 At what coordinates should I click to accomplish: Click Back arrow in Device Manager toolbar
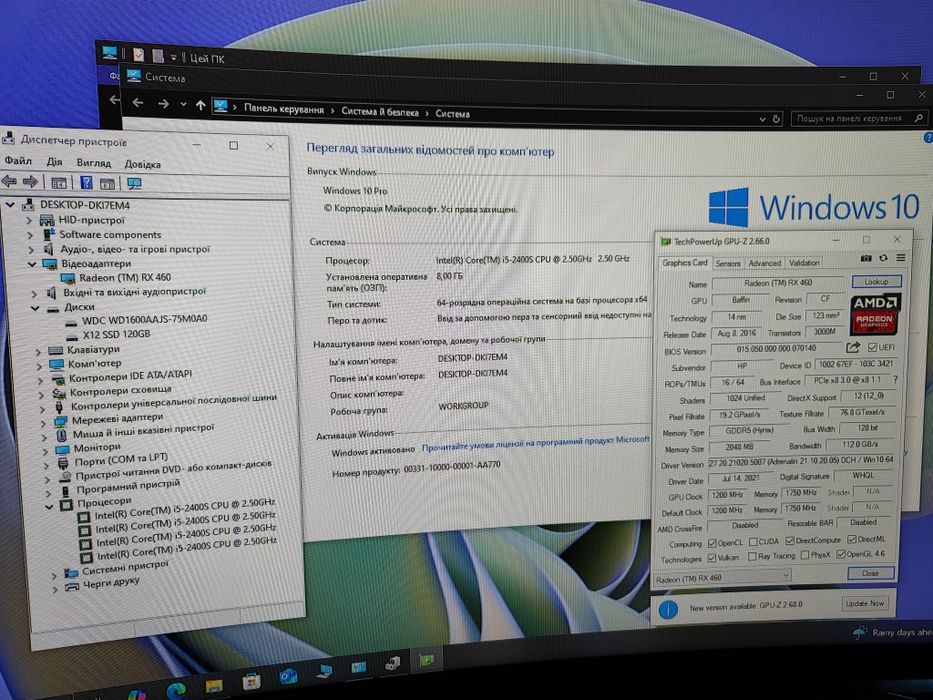coord(8,181)
